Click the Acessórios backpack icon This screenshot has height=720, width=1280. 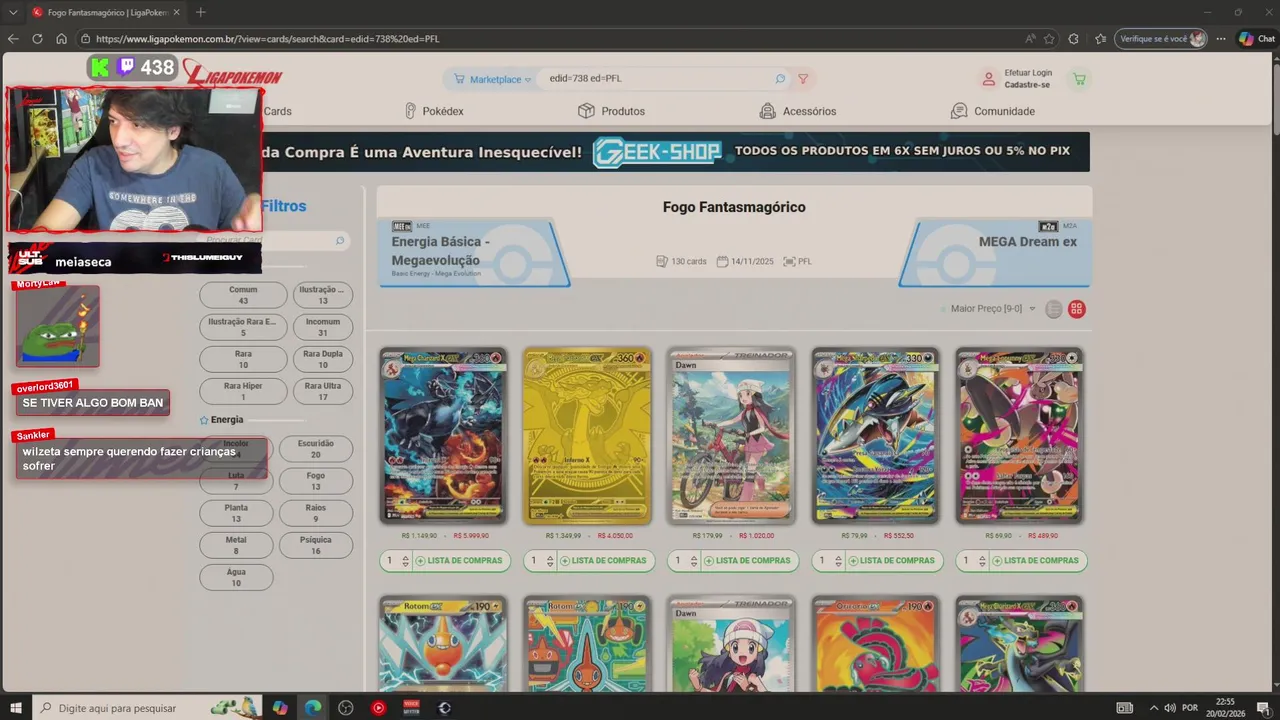(767, 111)
